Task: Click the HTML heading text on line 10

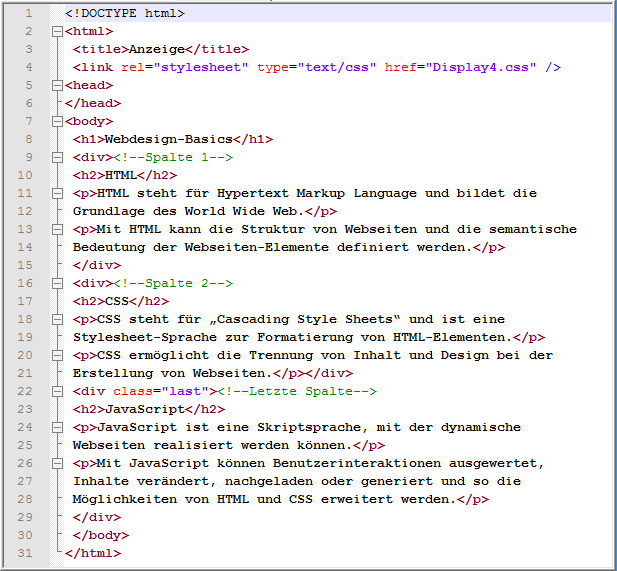Action: 121,175
